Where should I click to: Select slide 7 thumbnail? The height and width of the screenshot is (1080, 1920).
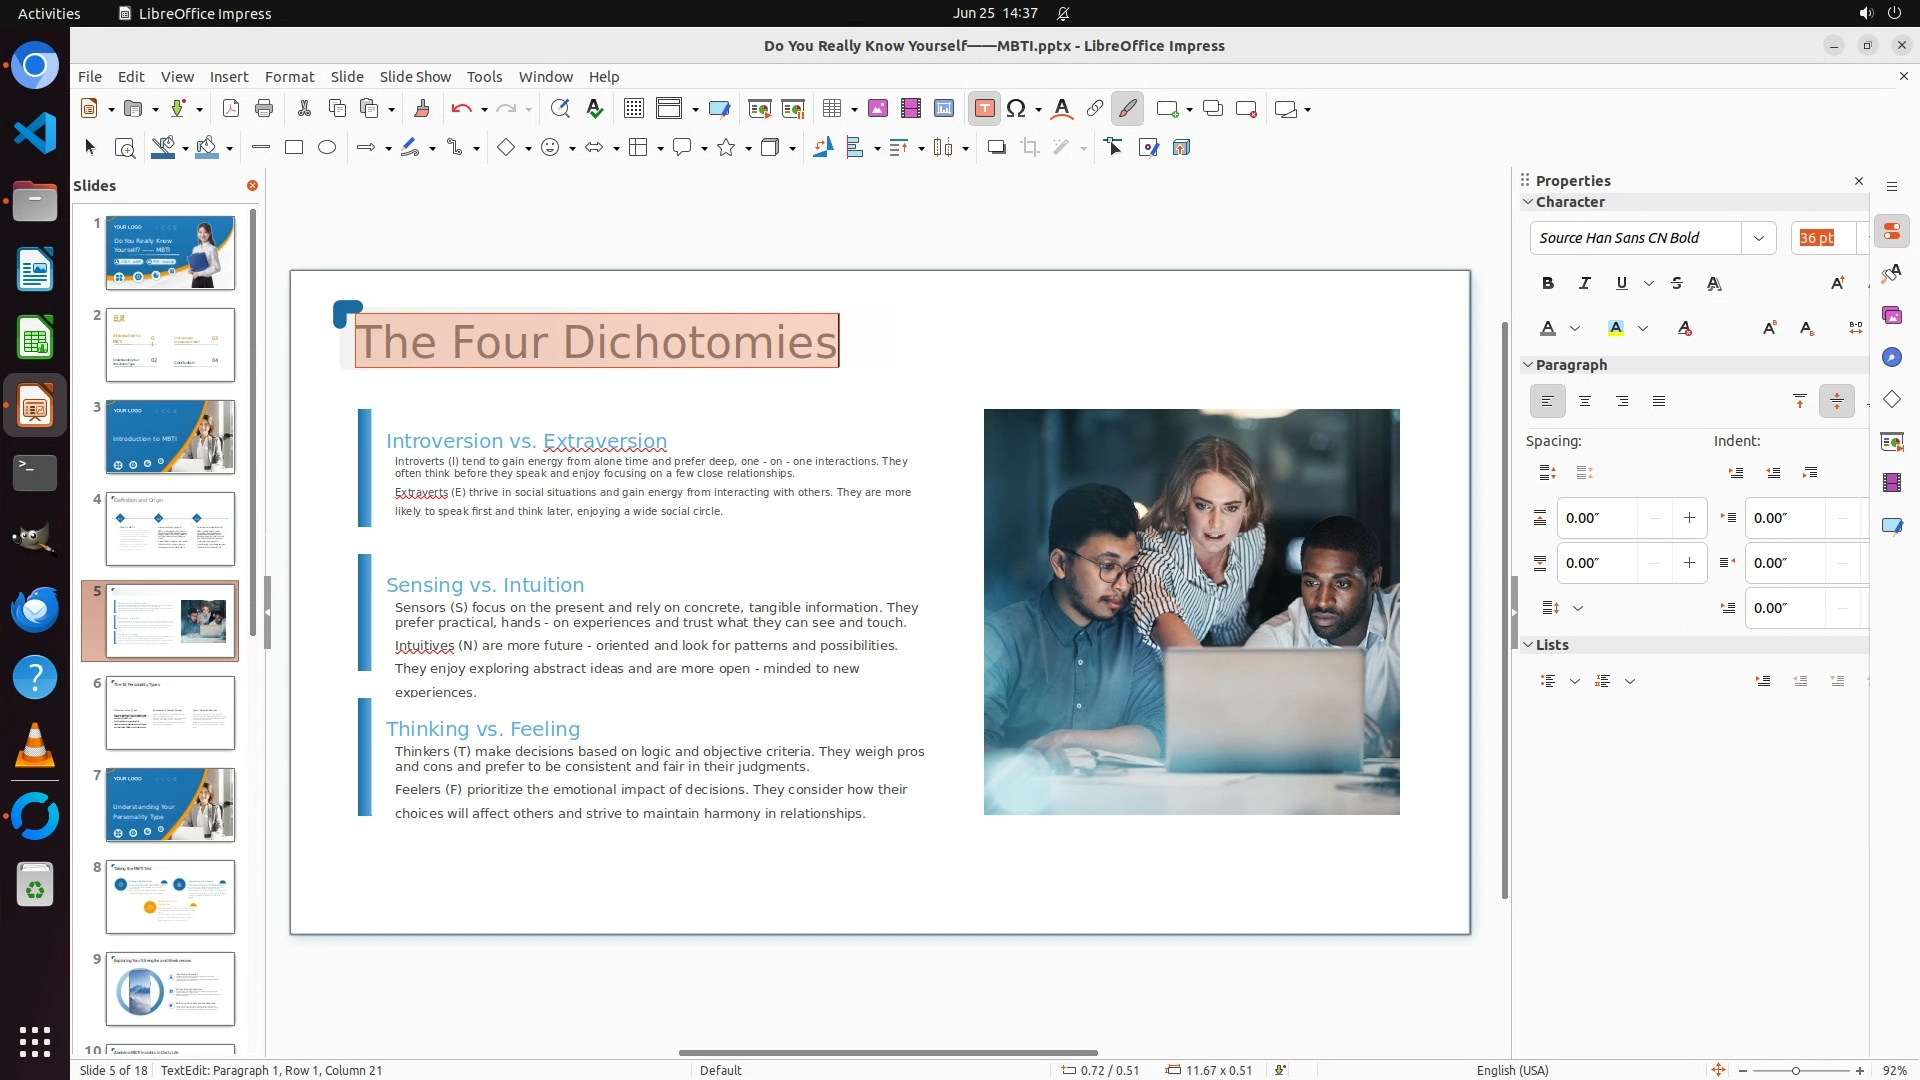pyautogui.click(x=170, y=805)
